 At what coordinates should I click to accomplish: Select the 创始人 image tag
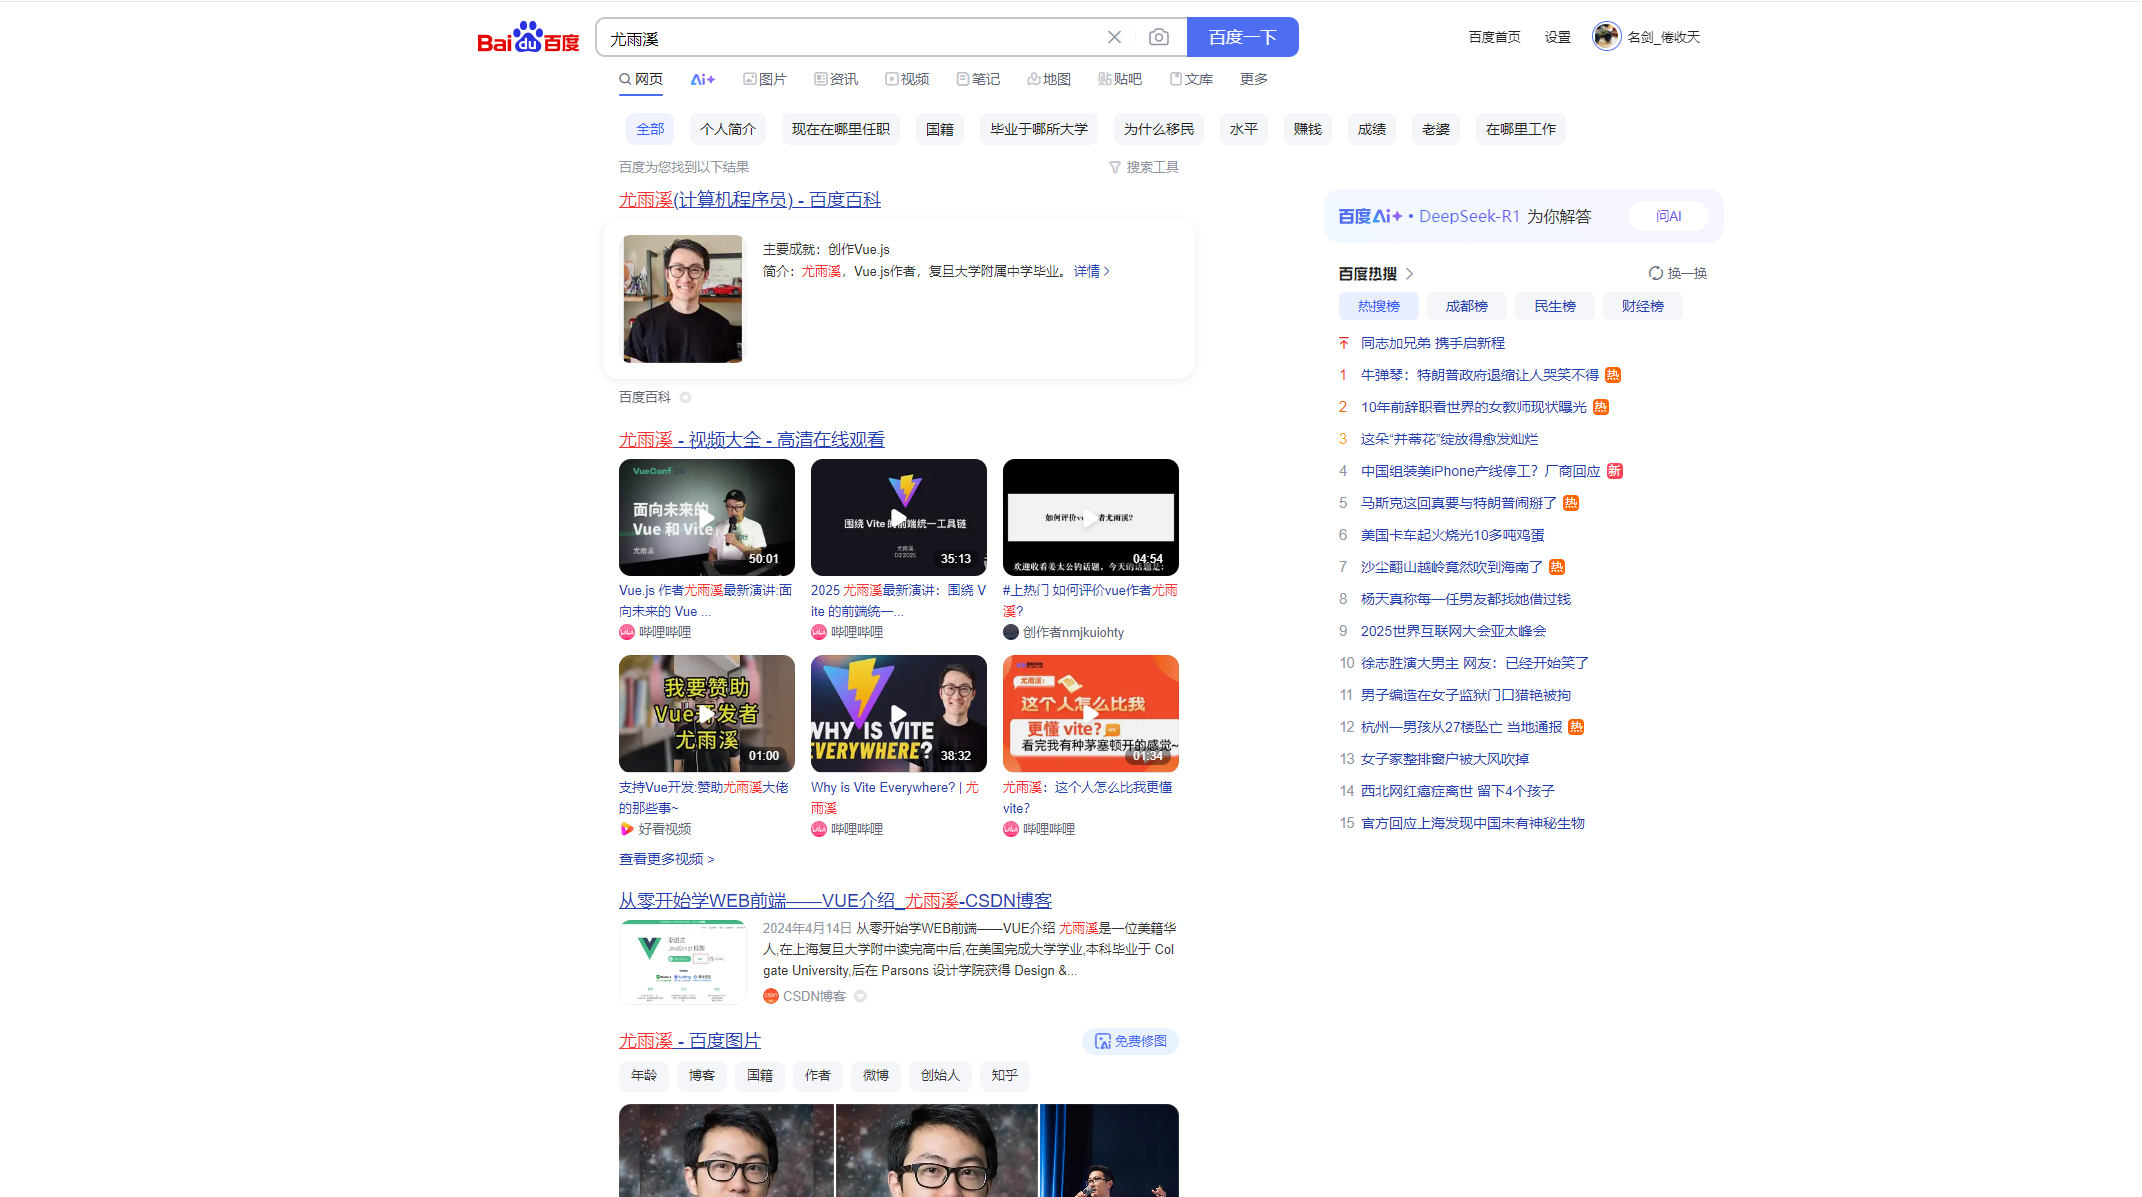click(940, 1075)
